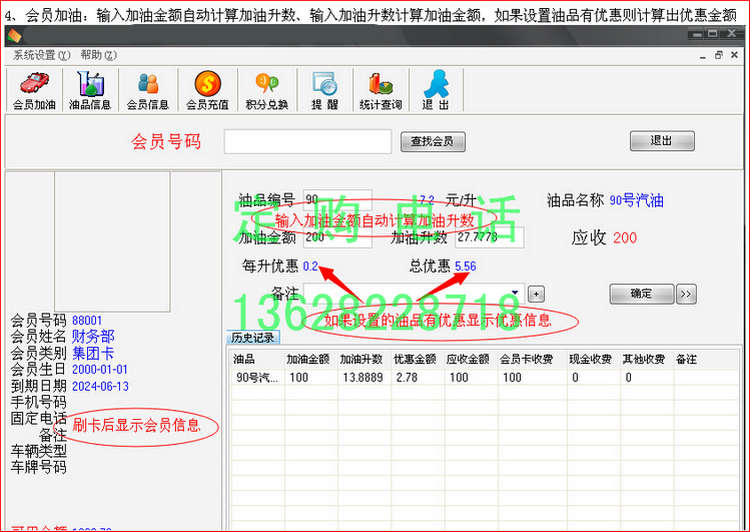Open the 帮助 menu
750x532 pixels.
(x=98, y=55)
